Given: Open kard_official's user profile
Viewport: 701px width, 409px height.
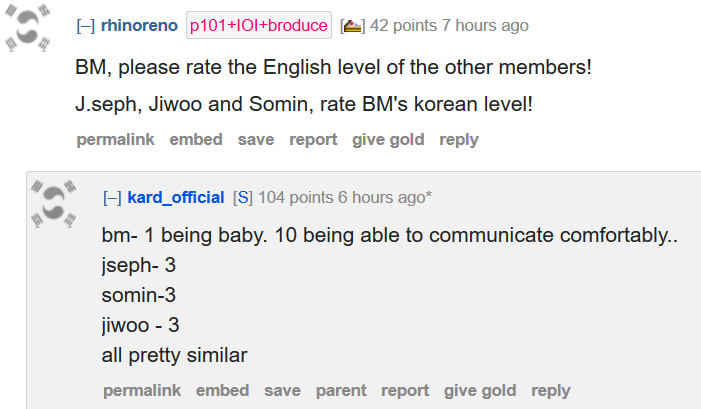Looking at the screenshot, I should (176, 198).
